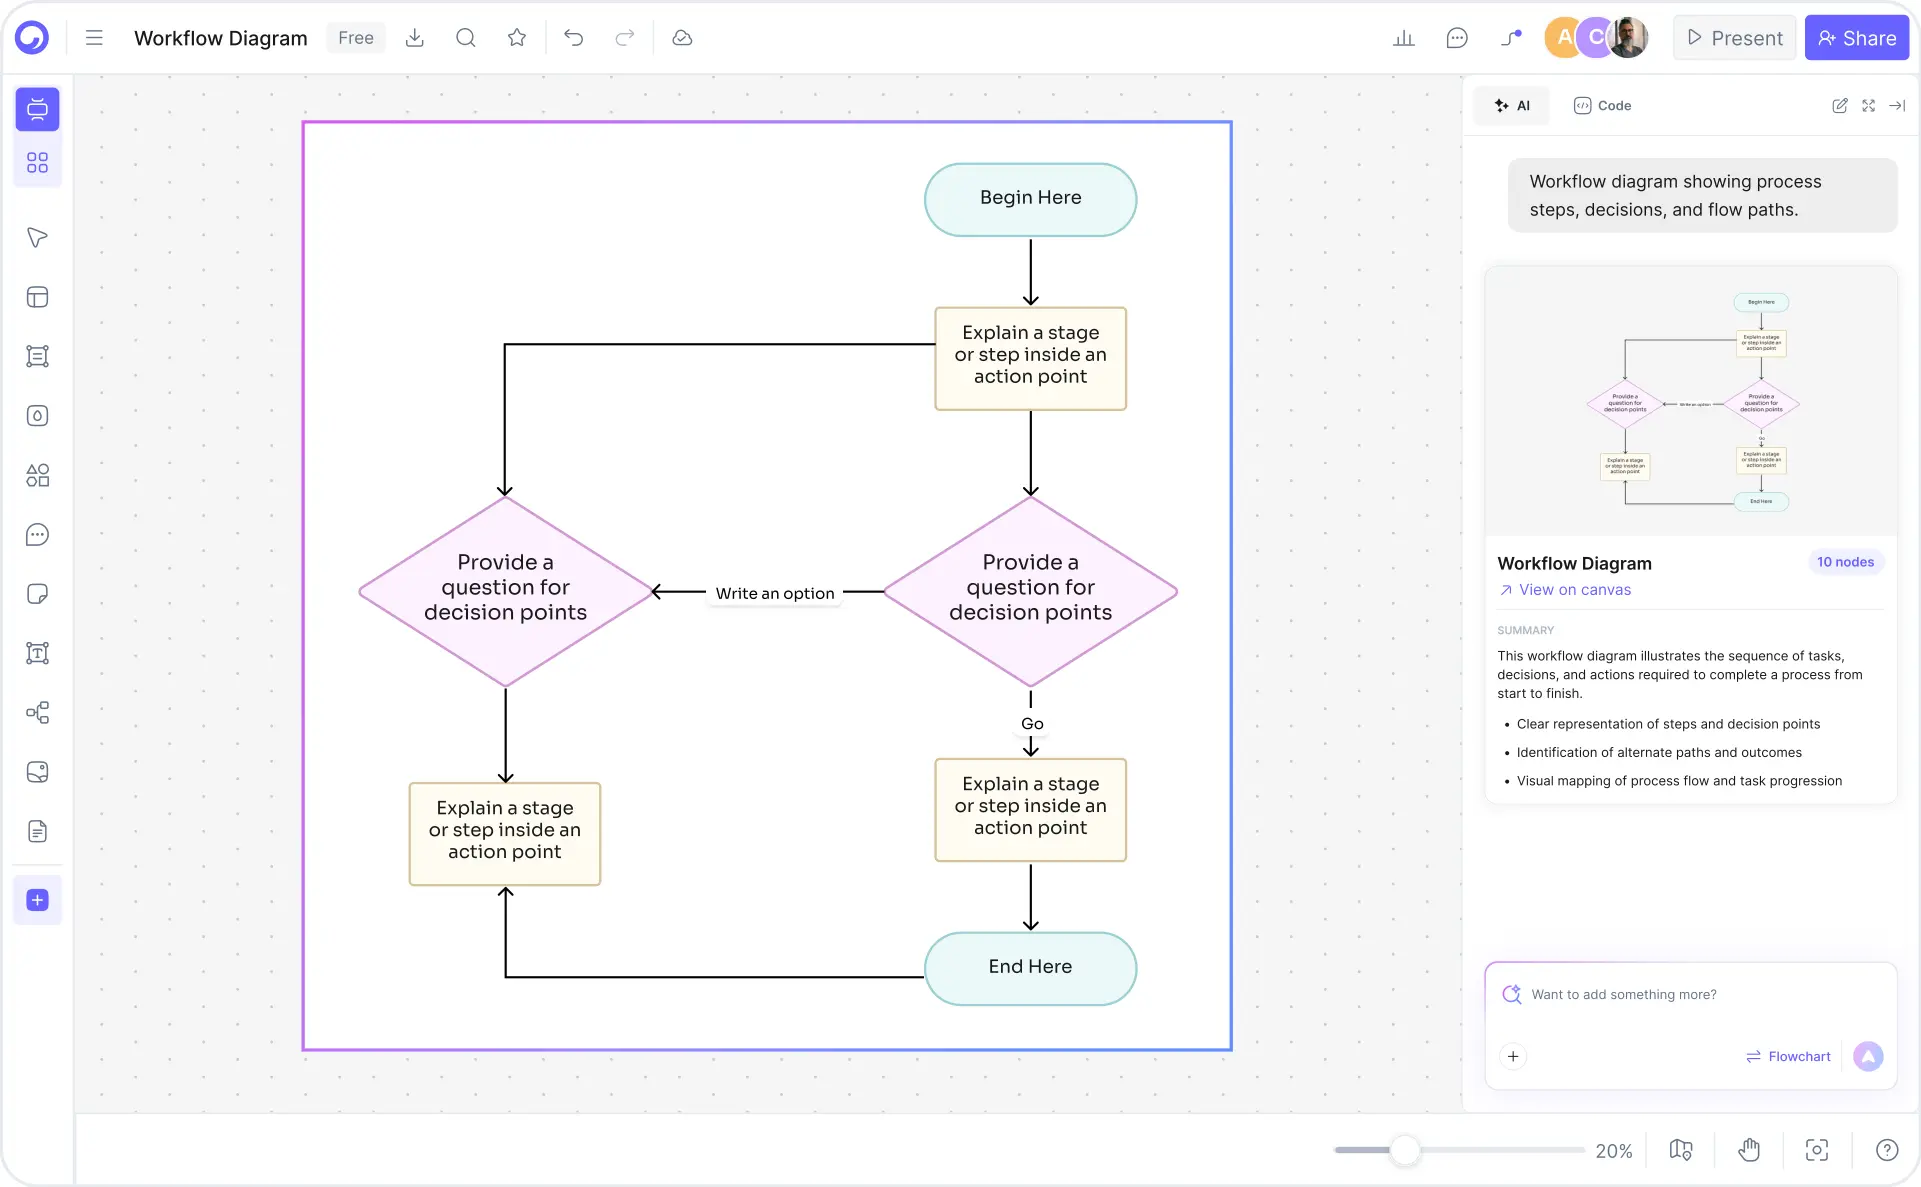Send the AI prompt with arrow button
The width and height of the screenshot is (1921, 1187).
[1868, 1056]
